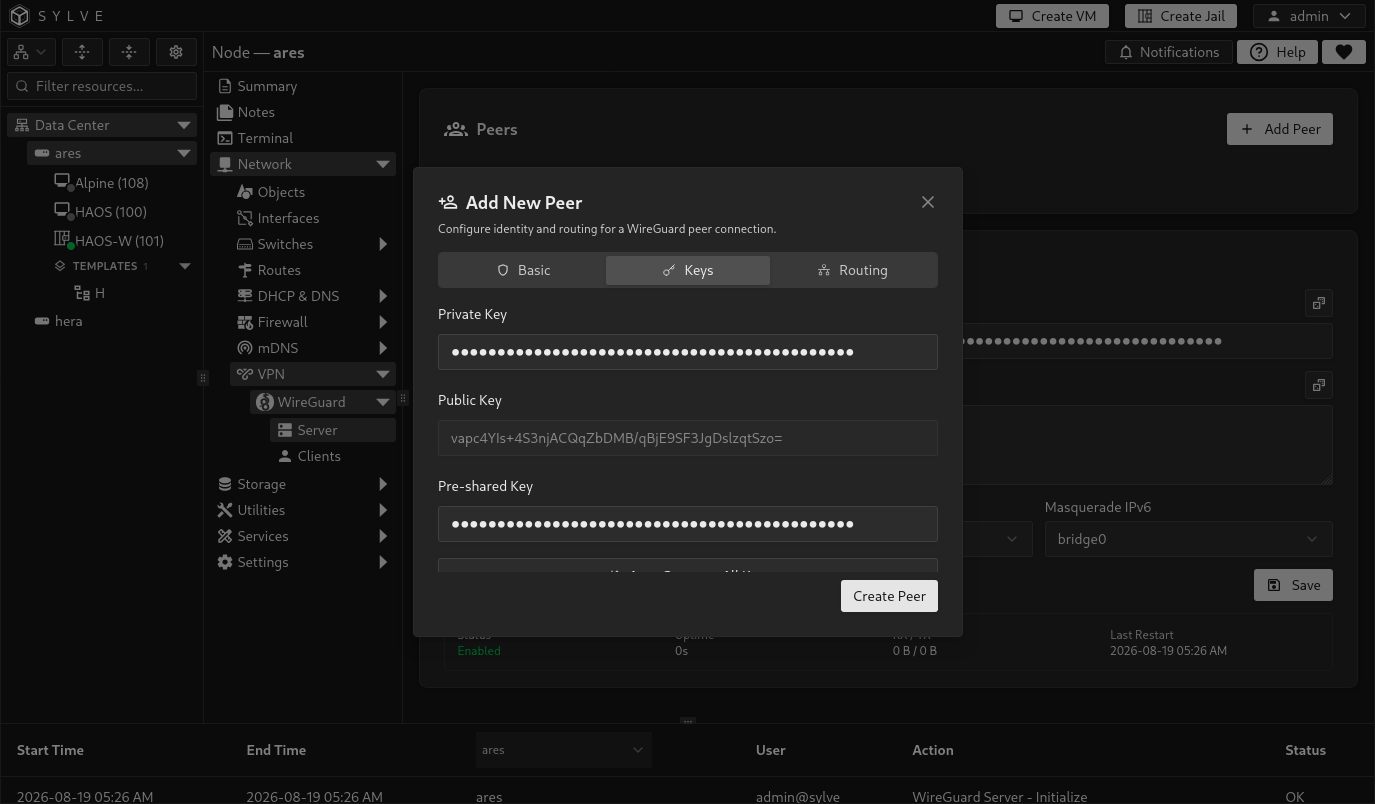Click the Private Key field
The height and width of the screenshot is (804, 1375).
pos(688,352)
